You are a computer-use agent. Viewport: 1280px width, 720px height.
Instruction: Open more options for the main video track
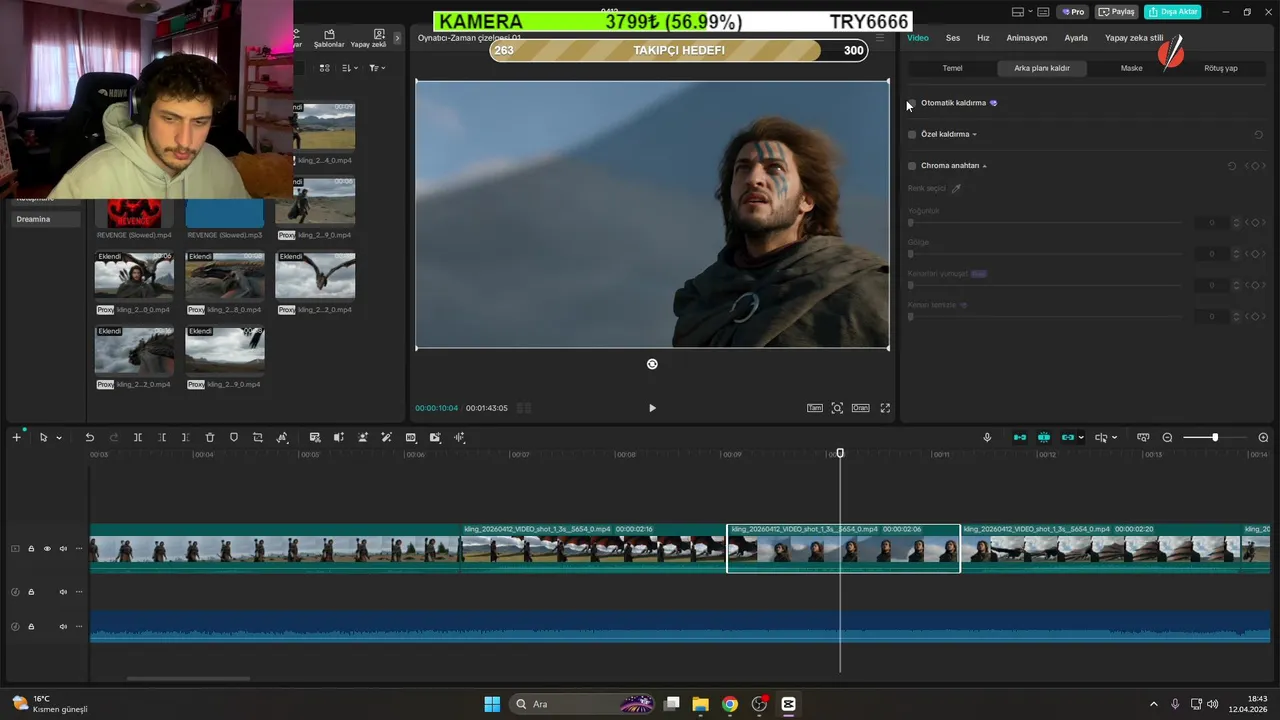click(79, 549)
